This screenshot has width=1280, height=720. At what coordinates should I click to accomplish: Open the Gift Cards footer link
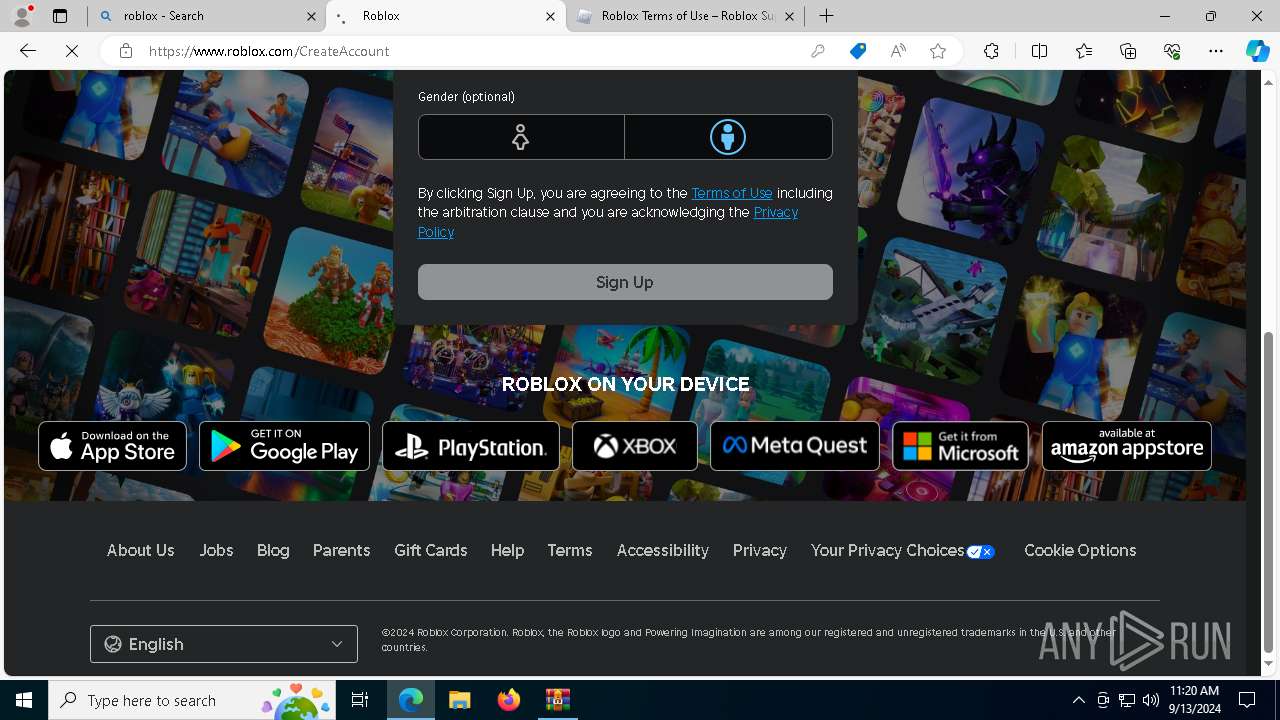(x=430, y=551)
